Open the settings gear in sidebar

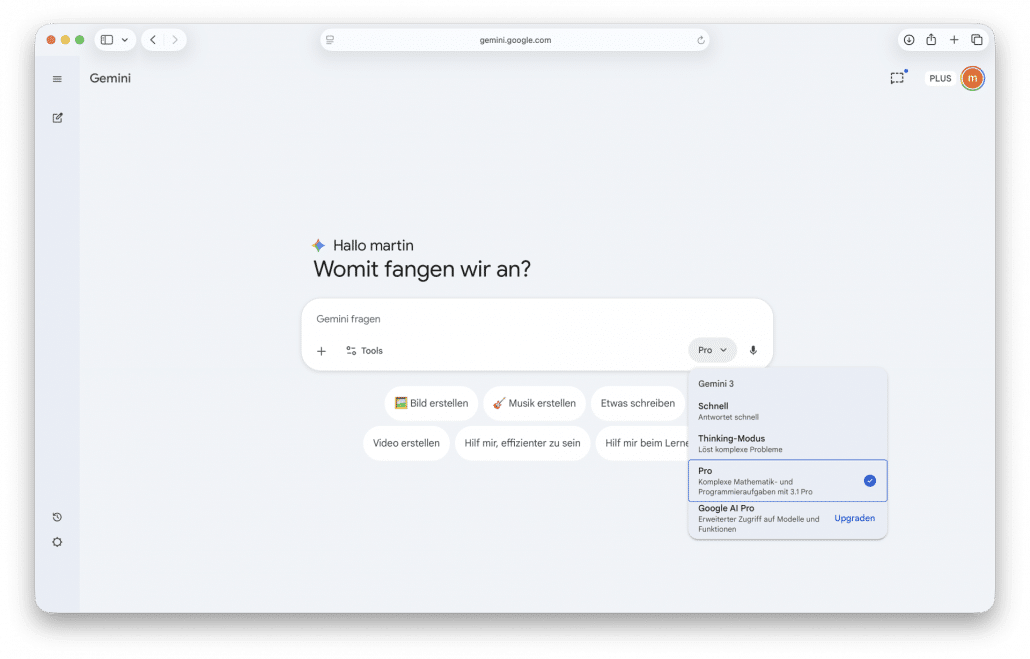click(57, 542)
